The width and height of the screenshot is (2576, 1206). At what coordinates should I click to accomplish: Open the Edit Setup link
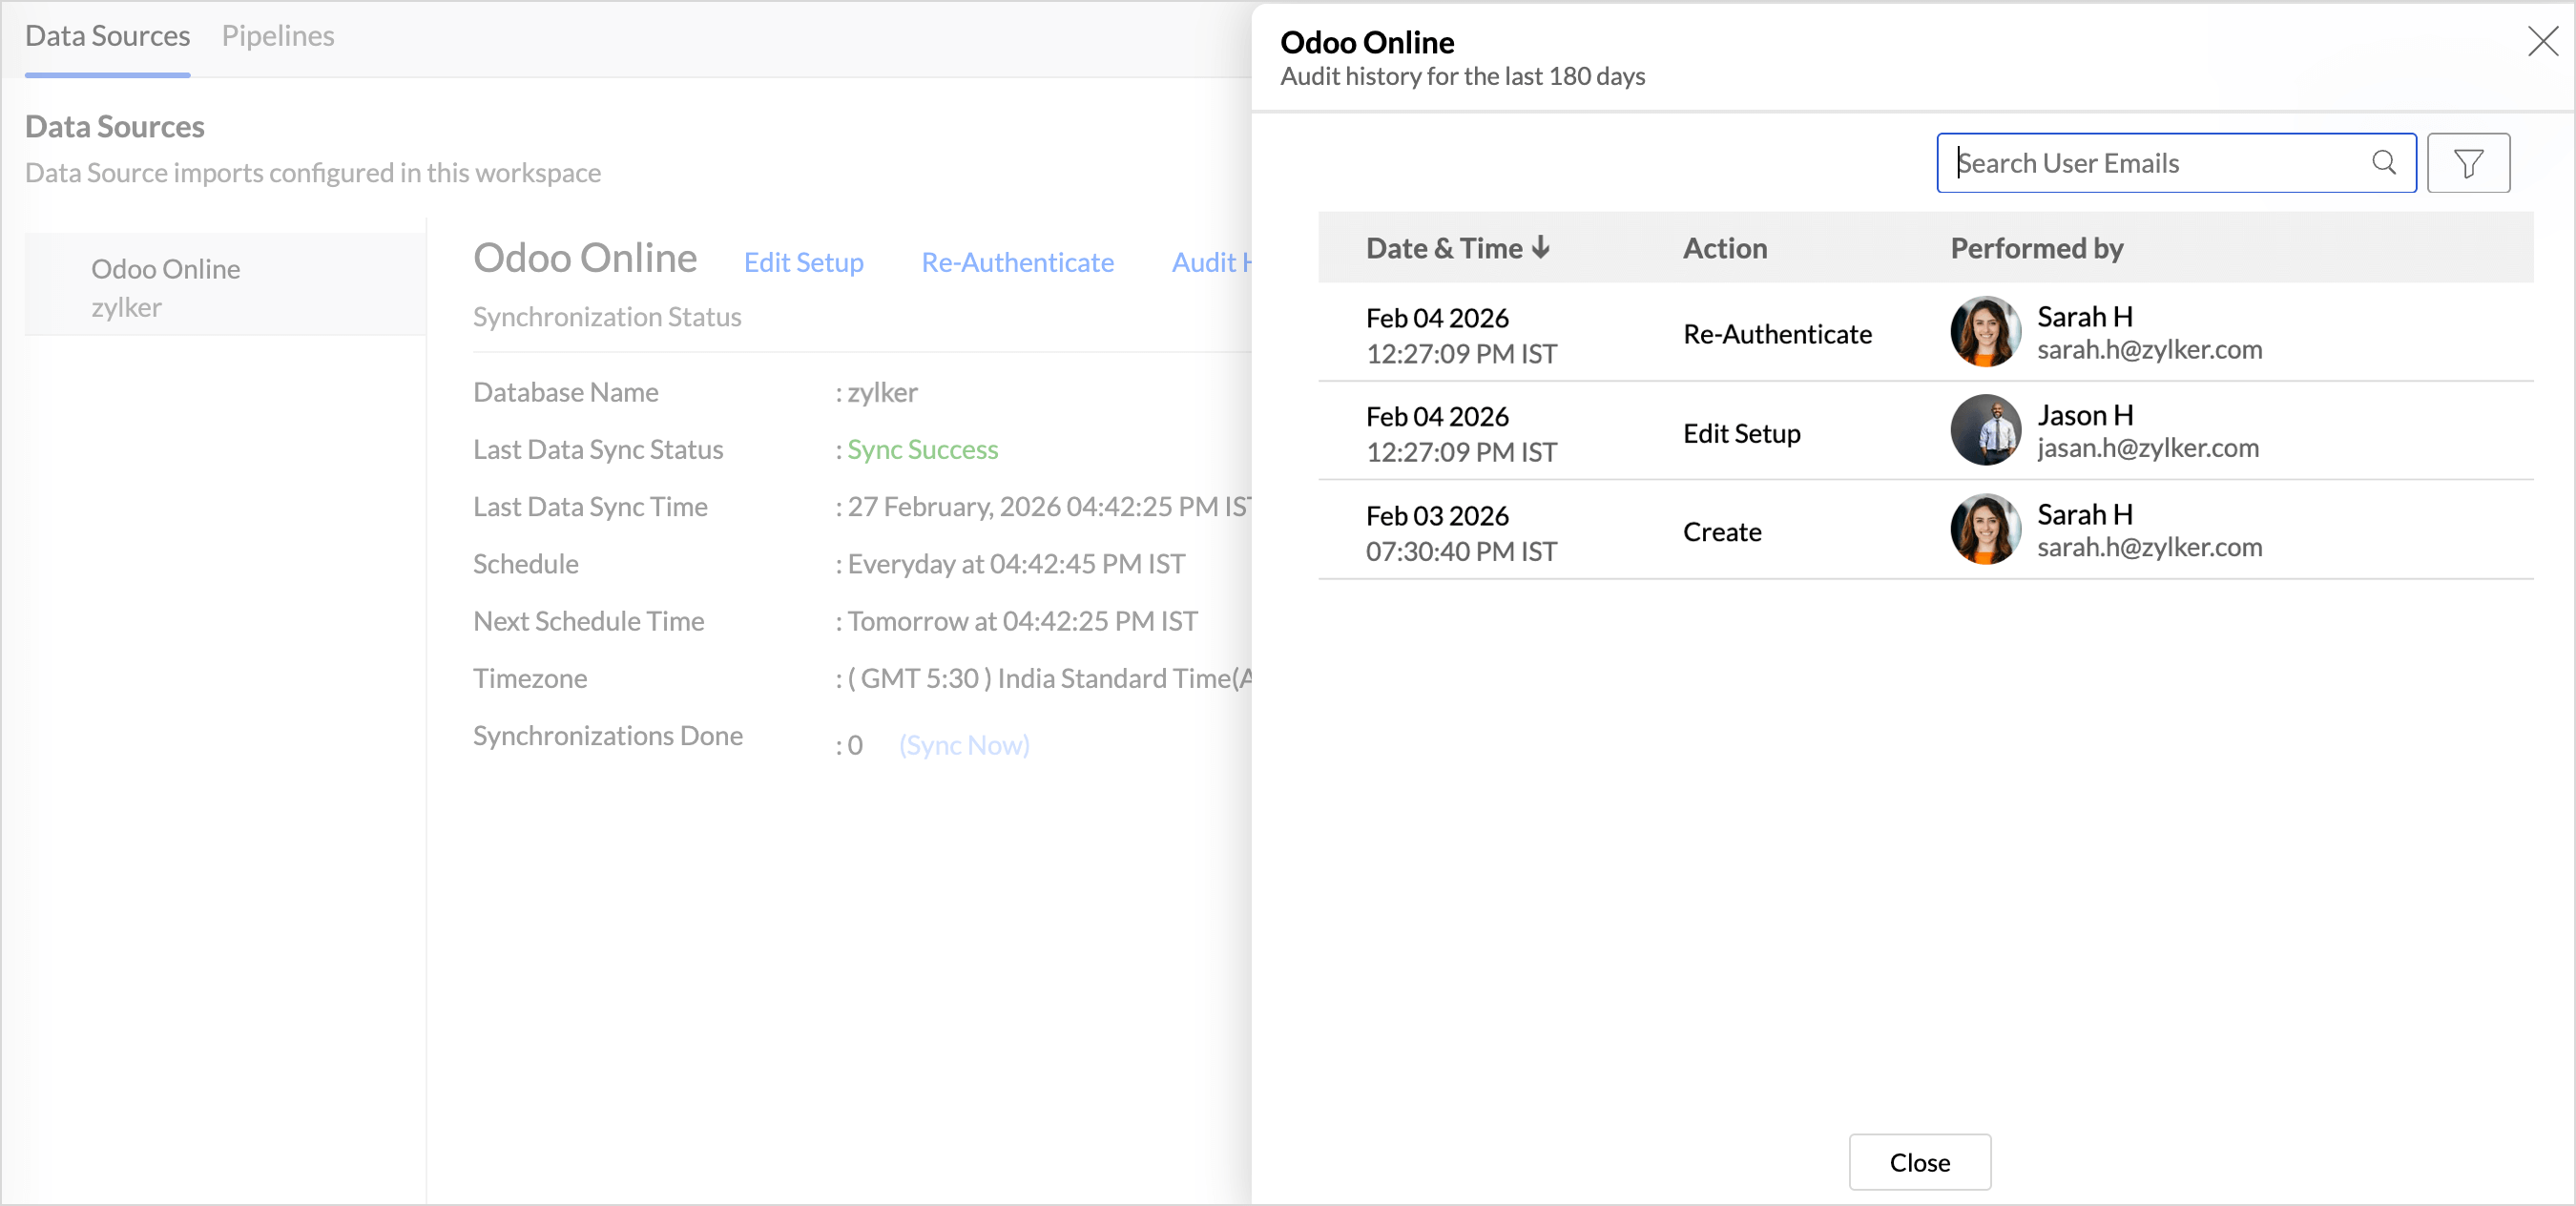click(x=803, y=262)
